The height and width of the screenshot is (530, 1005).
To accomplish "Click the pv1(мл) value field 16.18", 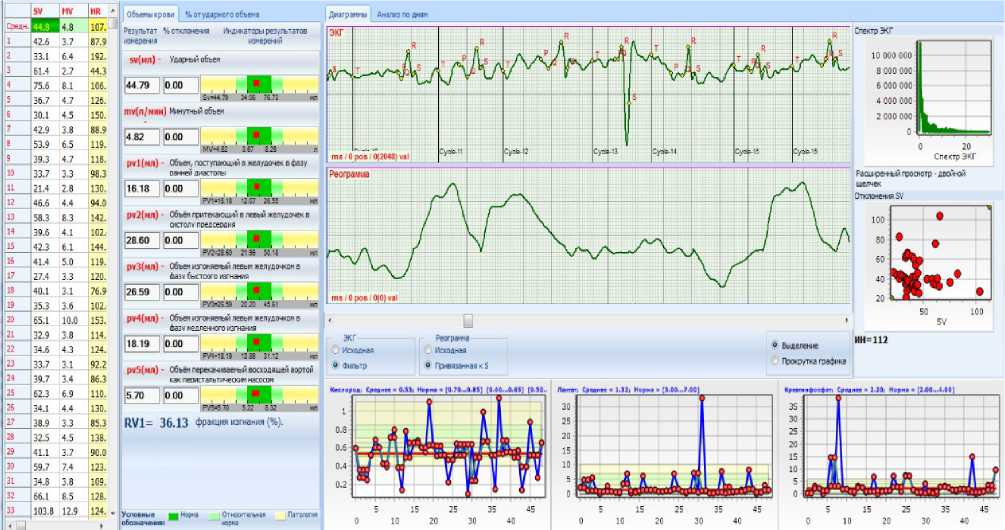I will [x=142, y=188].
